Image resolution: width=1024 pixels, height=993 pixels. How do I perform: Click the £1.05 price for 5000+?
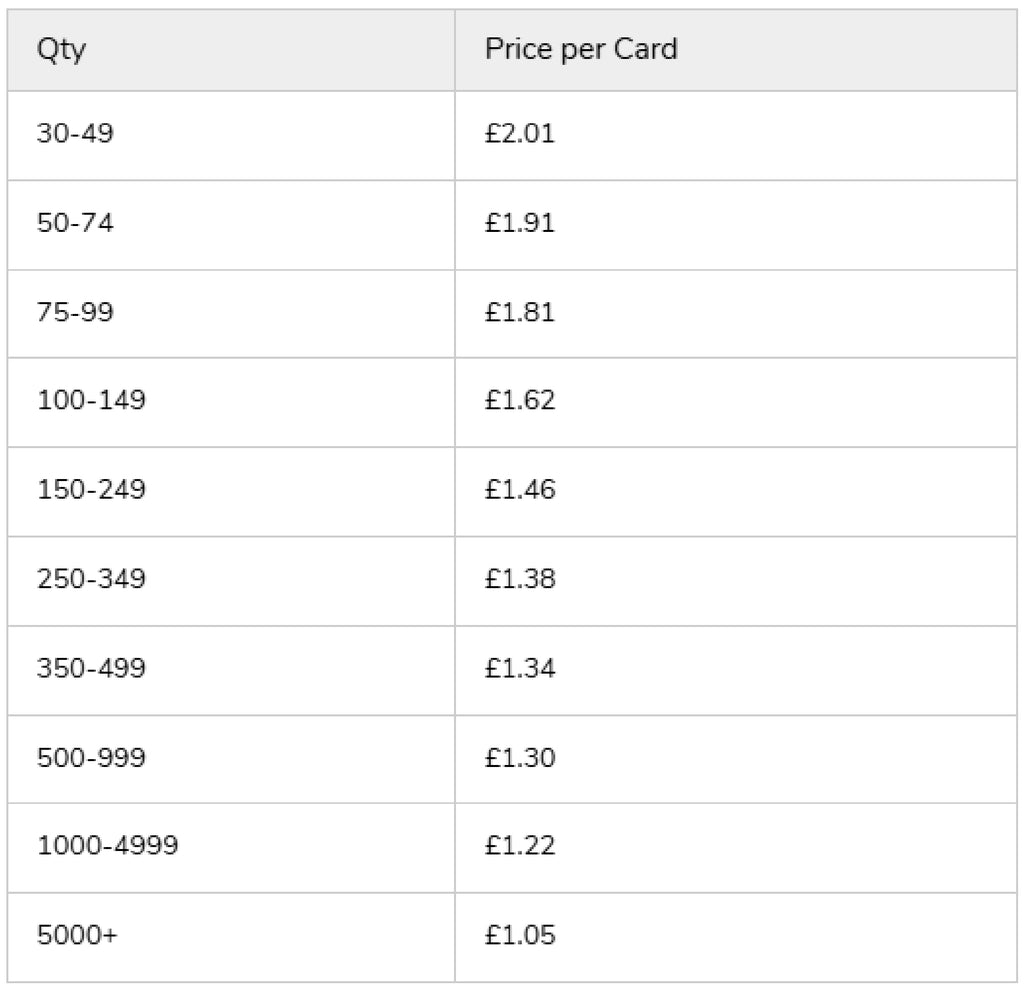pos(520,935)
